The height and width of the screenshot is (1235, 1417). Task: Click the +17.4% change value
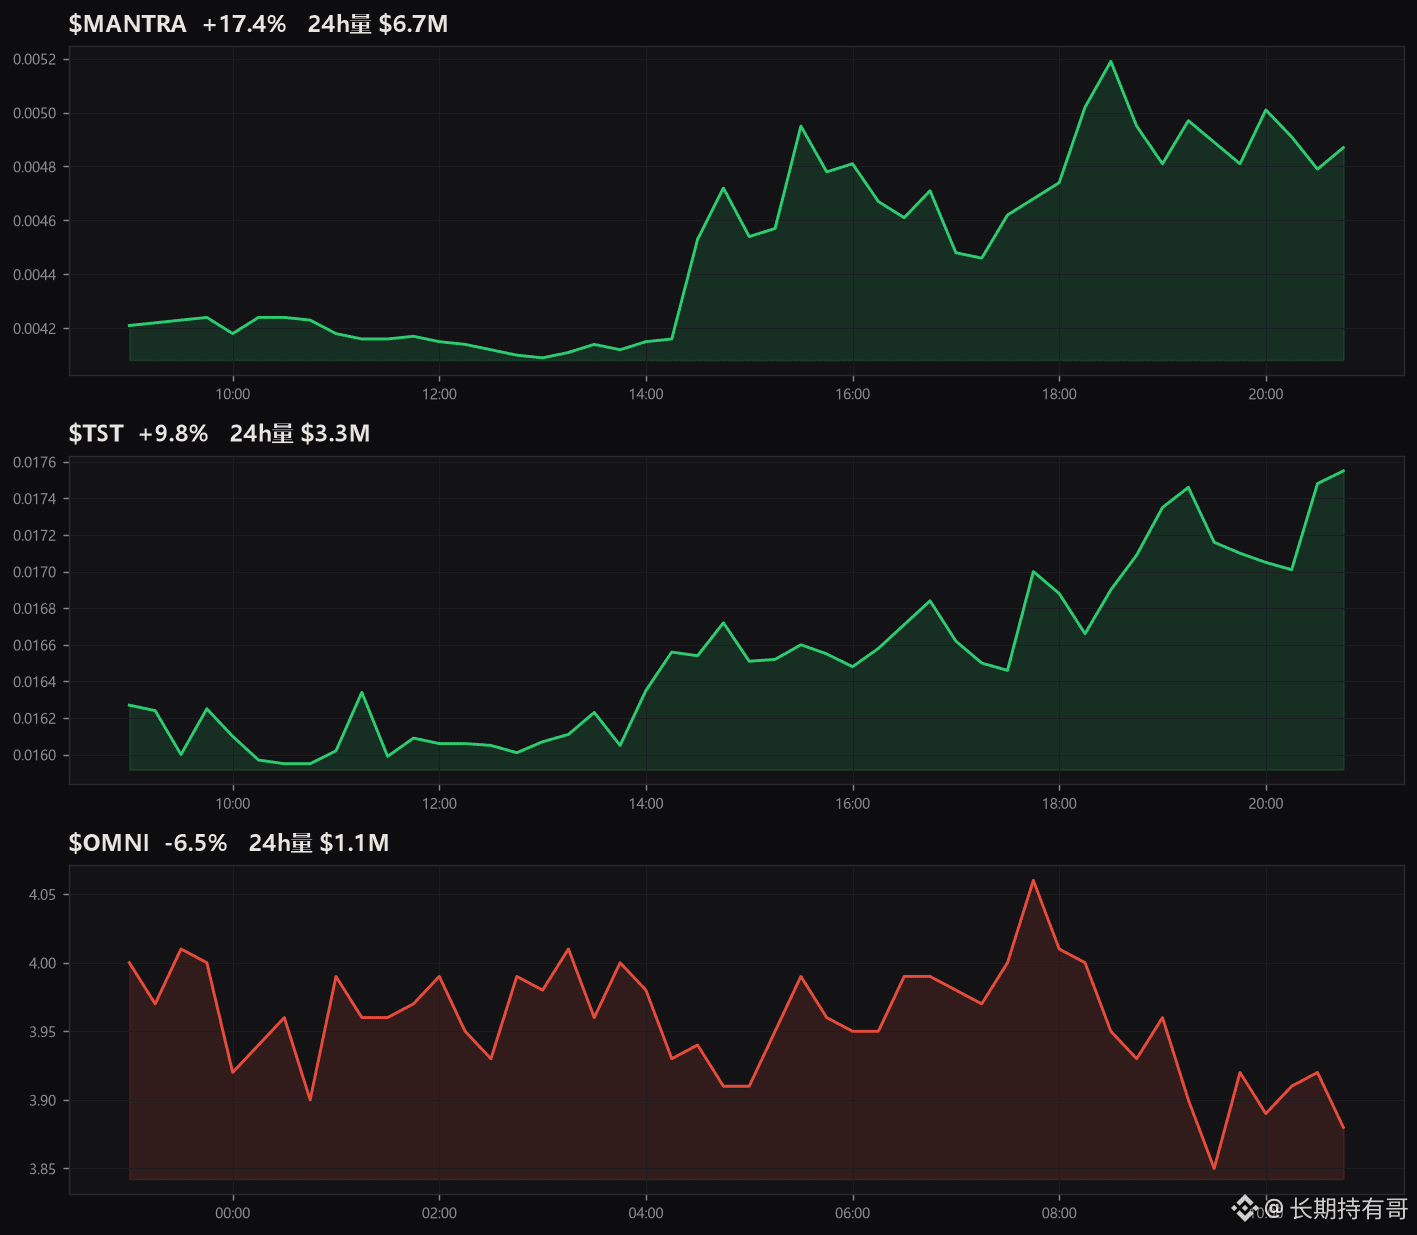coord(244,24)
